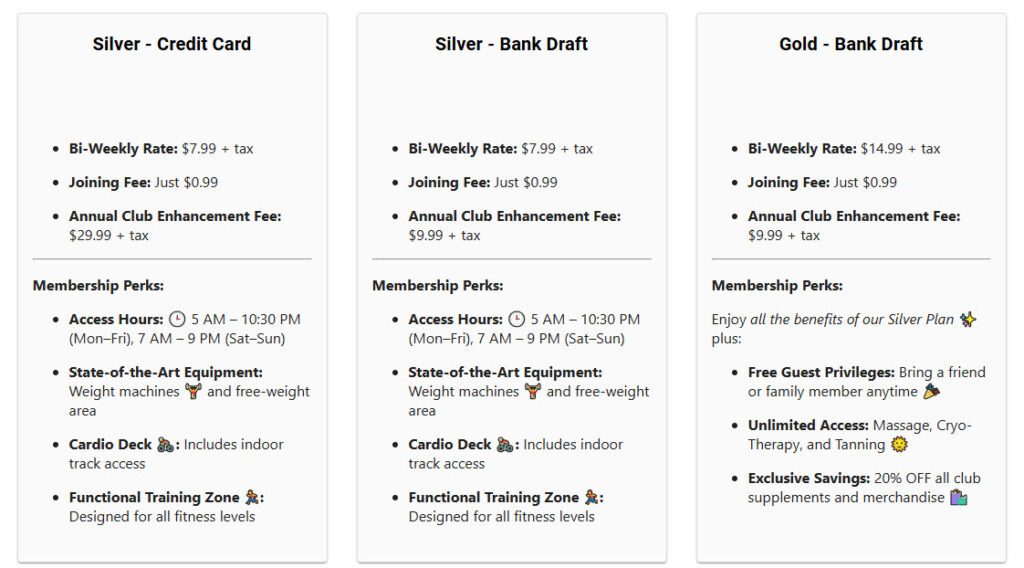Click the clock icon in Silver Bank Draft card
This screenshot has width=1024, height=568.
tap(517, 320)
